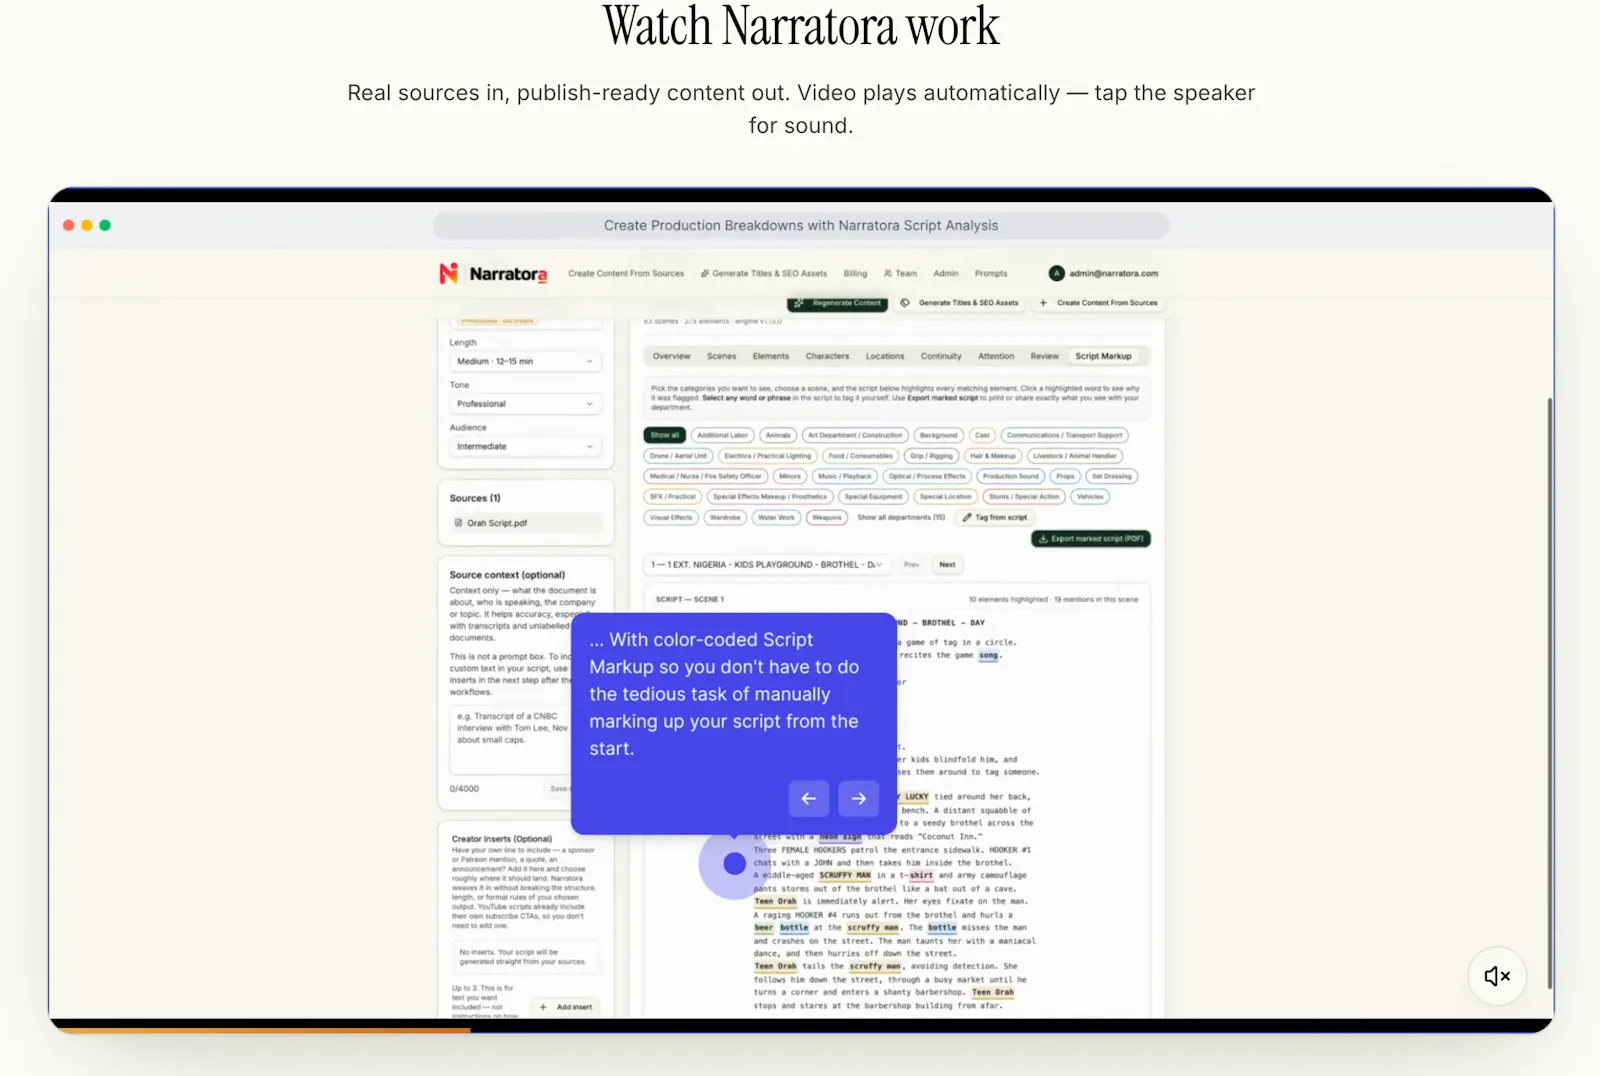Click the highlighted SCRUFFY MAN word
The image size is (1600, 1076).
click(845, 875)
